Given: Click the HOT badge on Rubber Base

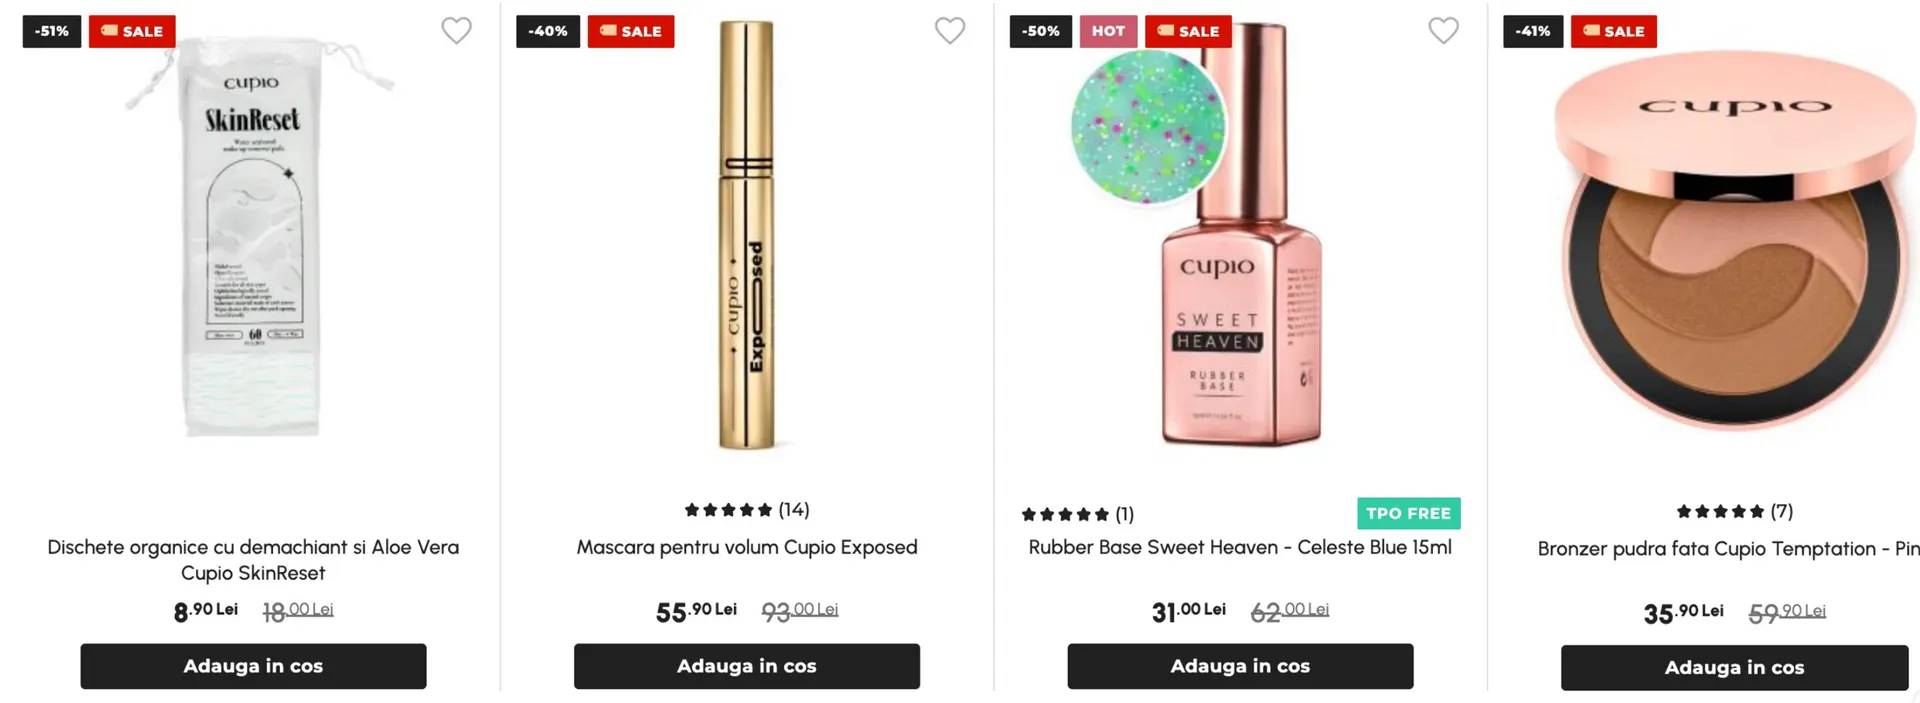Looking at the screenshot, I should tap(1108, 31).
